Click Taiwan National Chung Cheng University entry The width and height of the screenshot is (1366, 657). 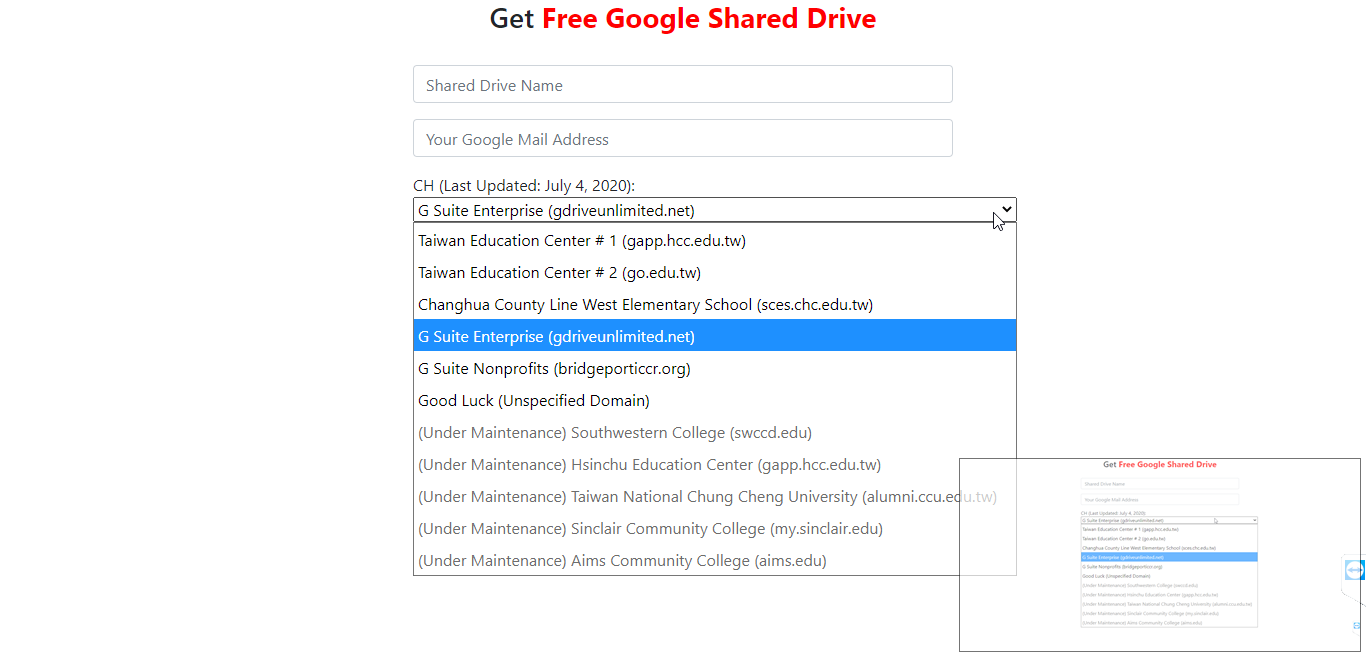(715, 496)
